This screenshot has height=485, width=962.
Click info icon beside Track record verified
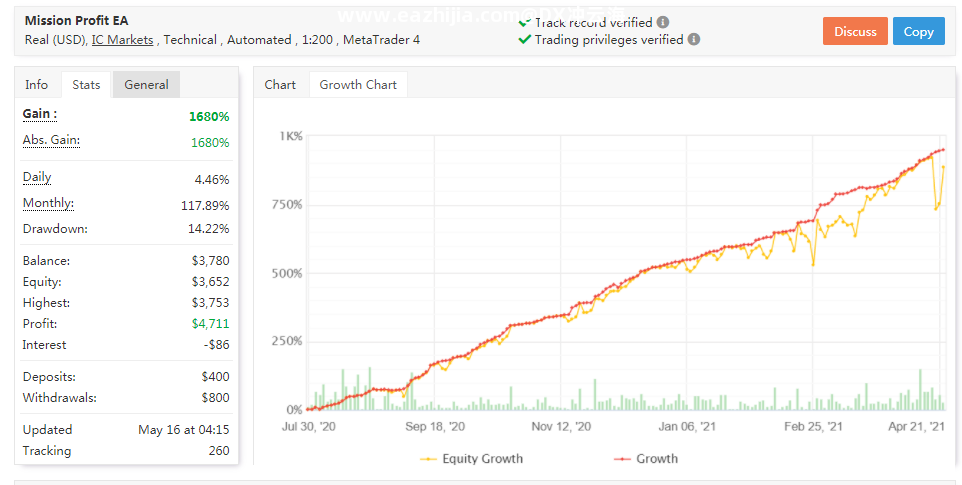click(663, 22)
